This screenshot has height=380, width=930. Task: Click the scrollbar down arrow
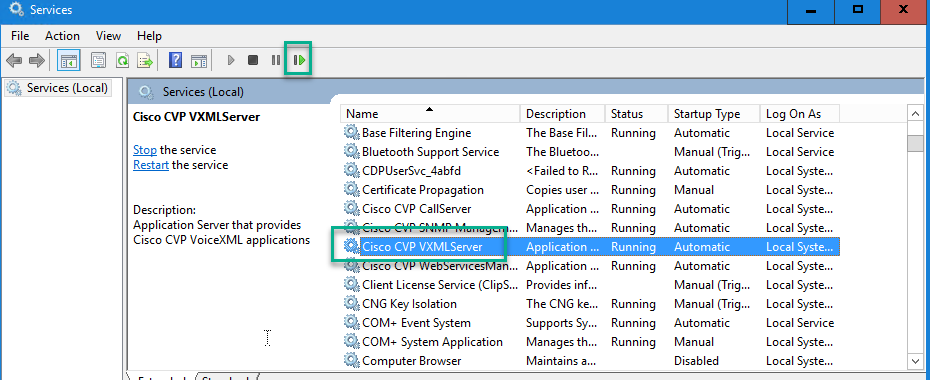click(x=916, y=360)
